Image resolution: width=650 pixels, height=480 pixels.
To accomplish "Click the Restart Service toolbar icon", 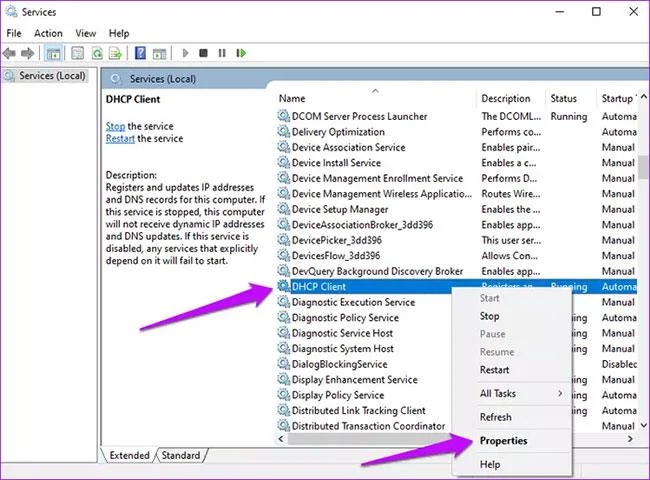I will click(241, 53).
